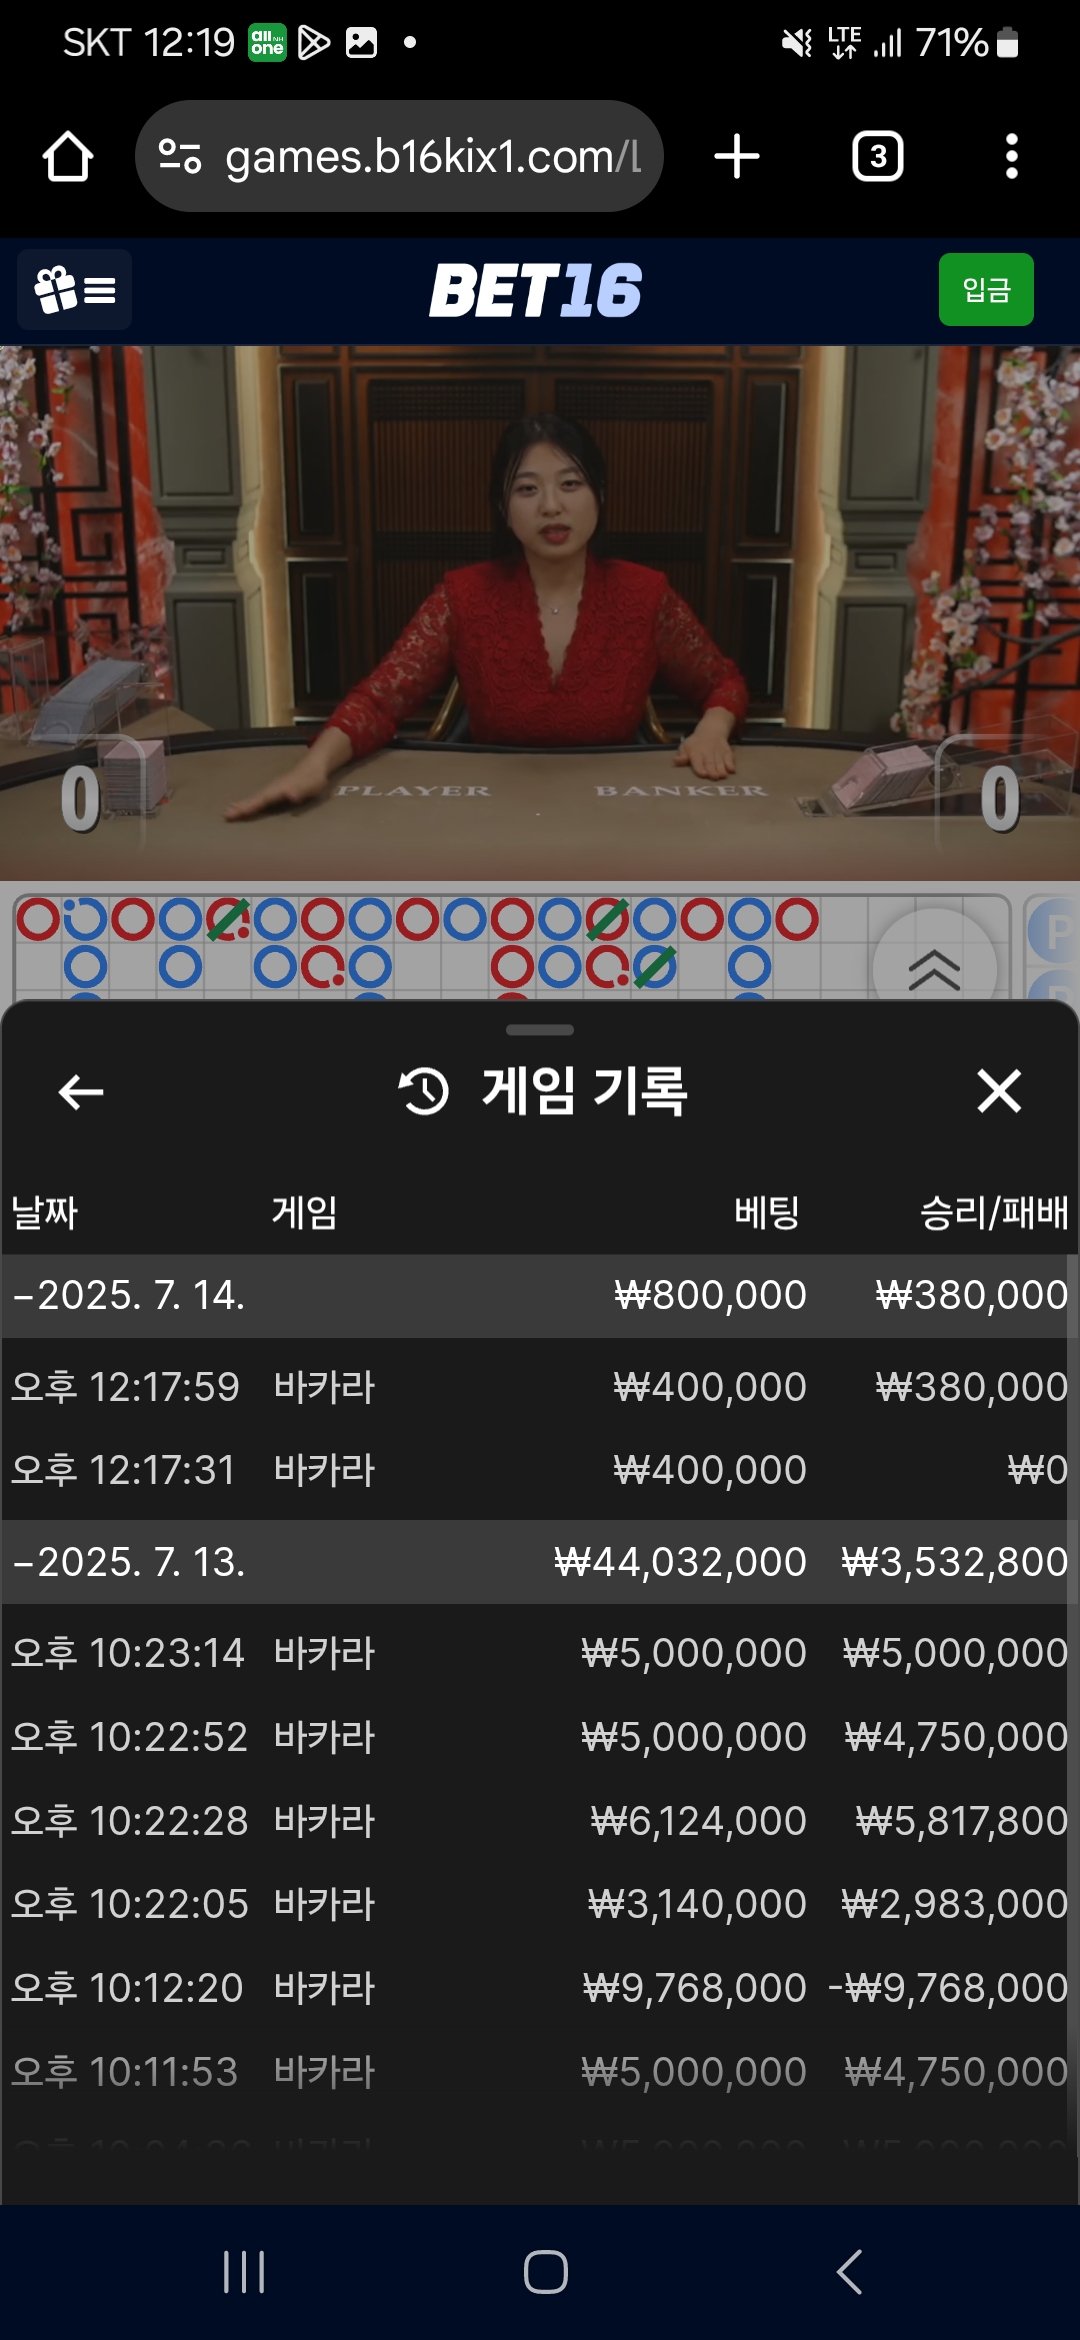1080x2340 pixels.
Task: Open the browser three-dot menu
Action: (1012, 157)
